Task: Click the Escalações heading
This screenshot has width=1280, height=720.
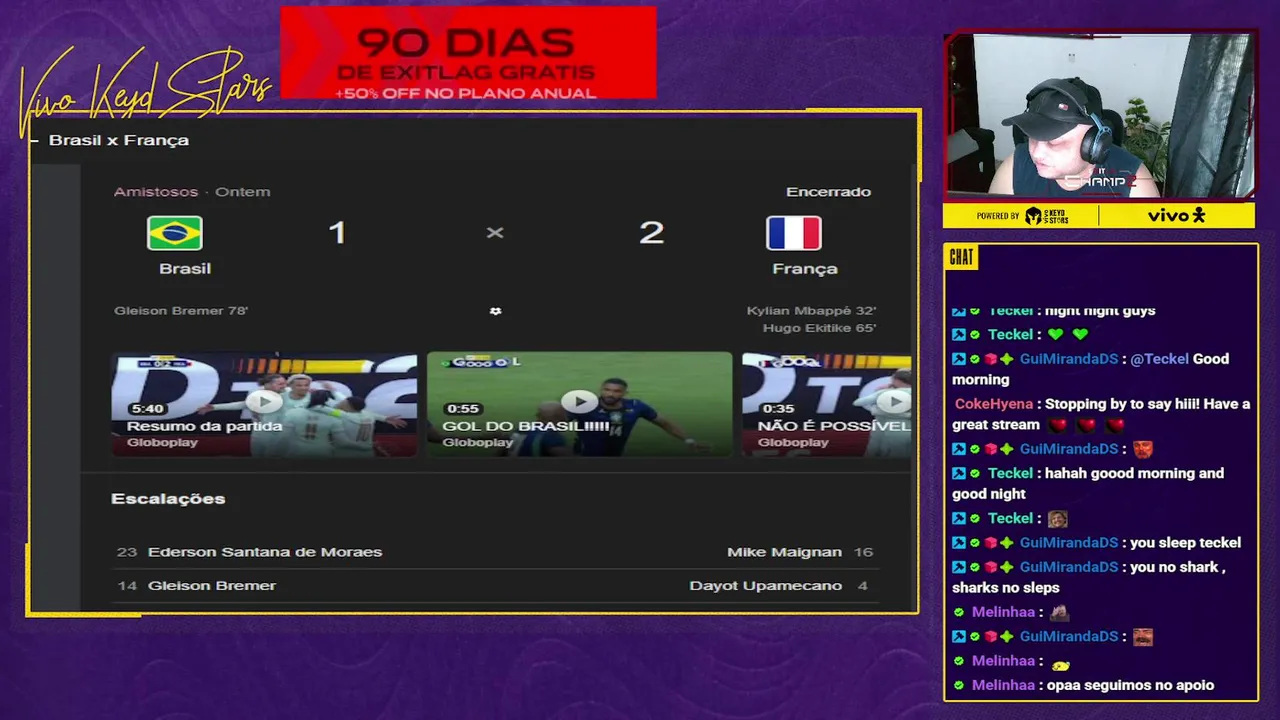Action: pos(168,498)
